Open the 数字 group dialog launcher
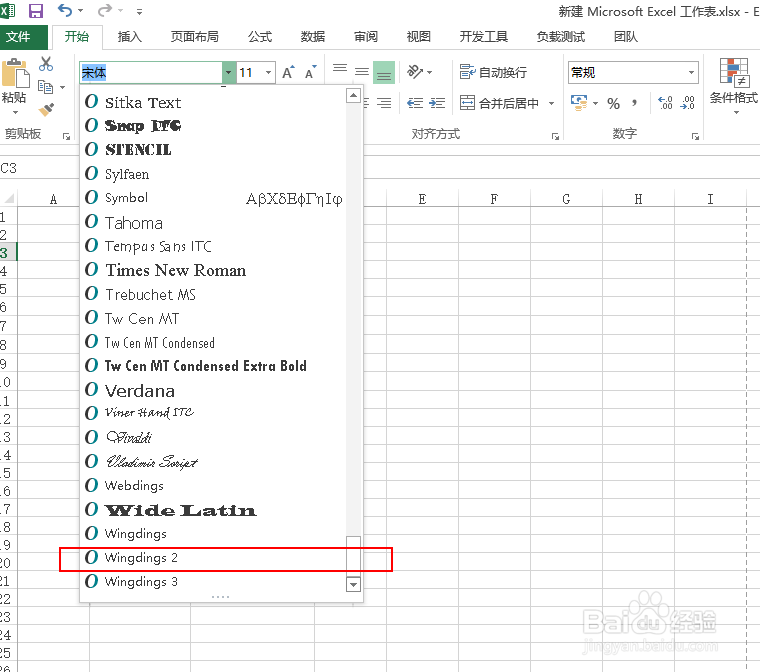Screen dimensions: 760x672 point(695,137)
